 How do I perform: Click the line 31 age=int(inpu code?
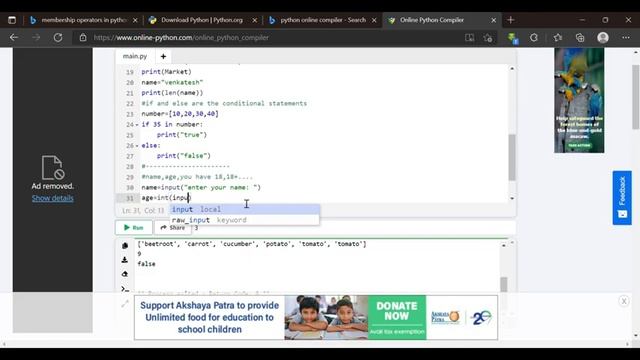pyautogui.click(x=166, y=198)
